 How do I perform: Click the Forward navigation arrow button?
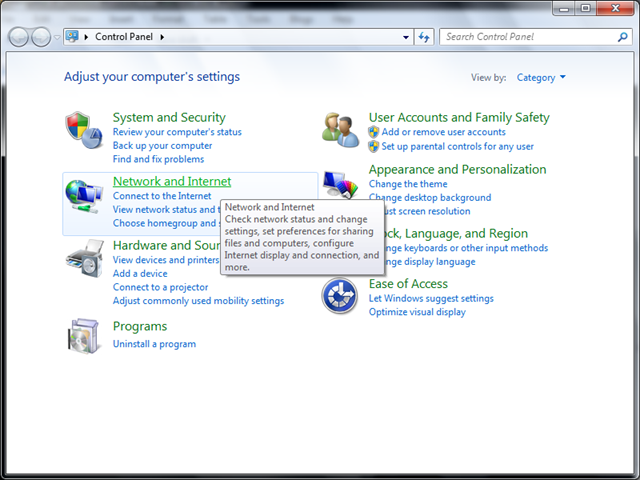pos(41,37)
